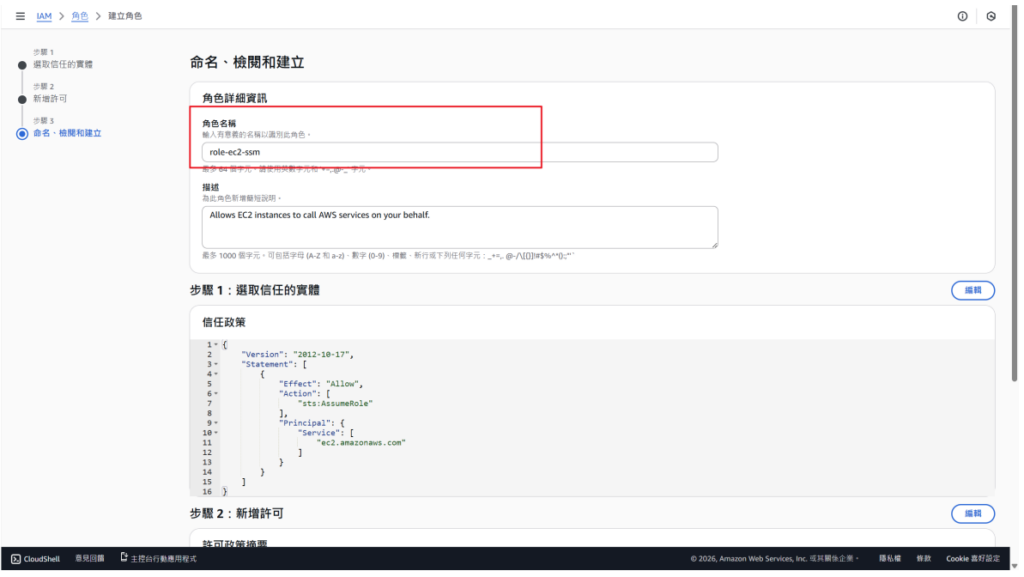The width and height of the screenshot is (1024, 577).
Task: Click the clock icon at top right
Action: pos(990,16)
